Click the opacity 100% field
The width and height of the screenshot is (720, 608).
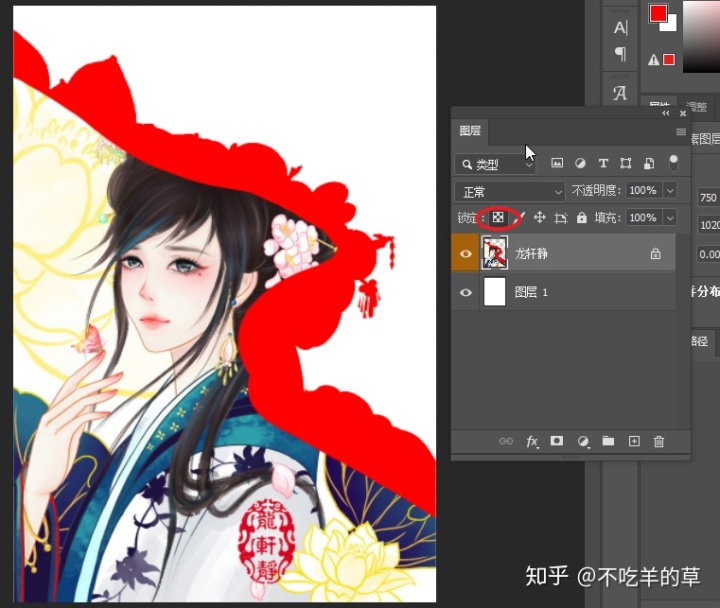(x=644, y=191)
